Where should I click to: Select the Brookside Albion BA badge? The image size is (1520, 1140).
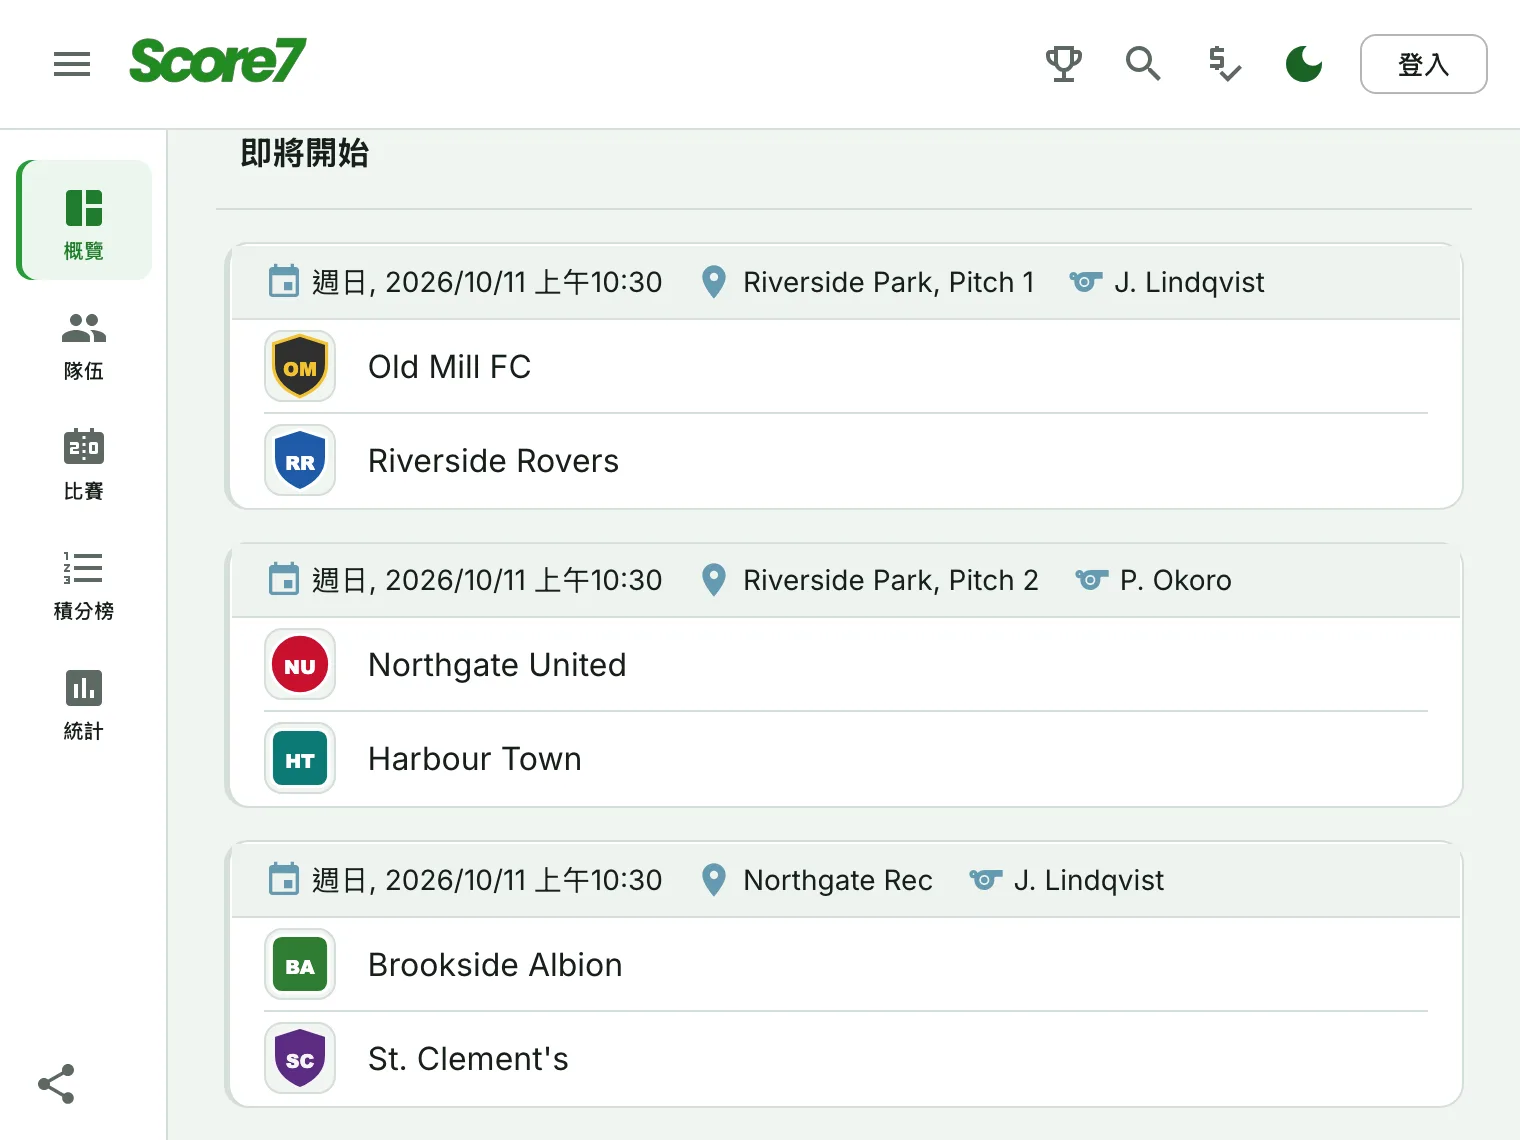tap(300, 965)
